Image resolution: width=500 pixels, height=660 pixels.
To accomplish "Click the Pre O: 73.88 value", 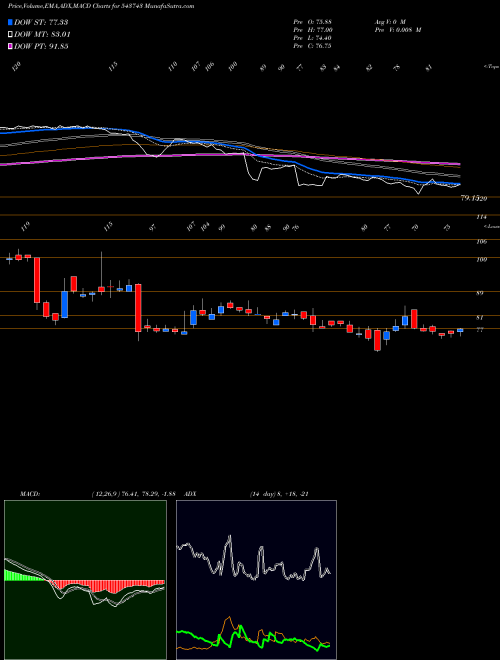I will (313, 22).
